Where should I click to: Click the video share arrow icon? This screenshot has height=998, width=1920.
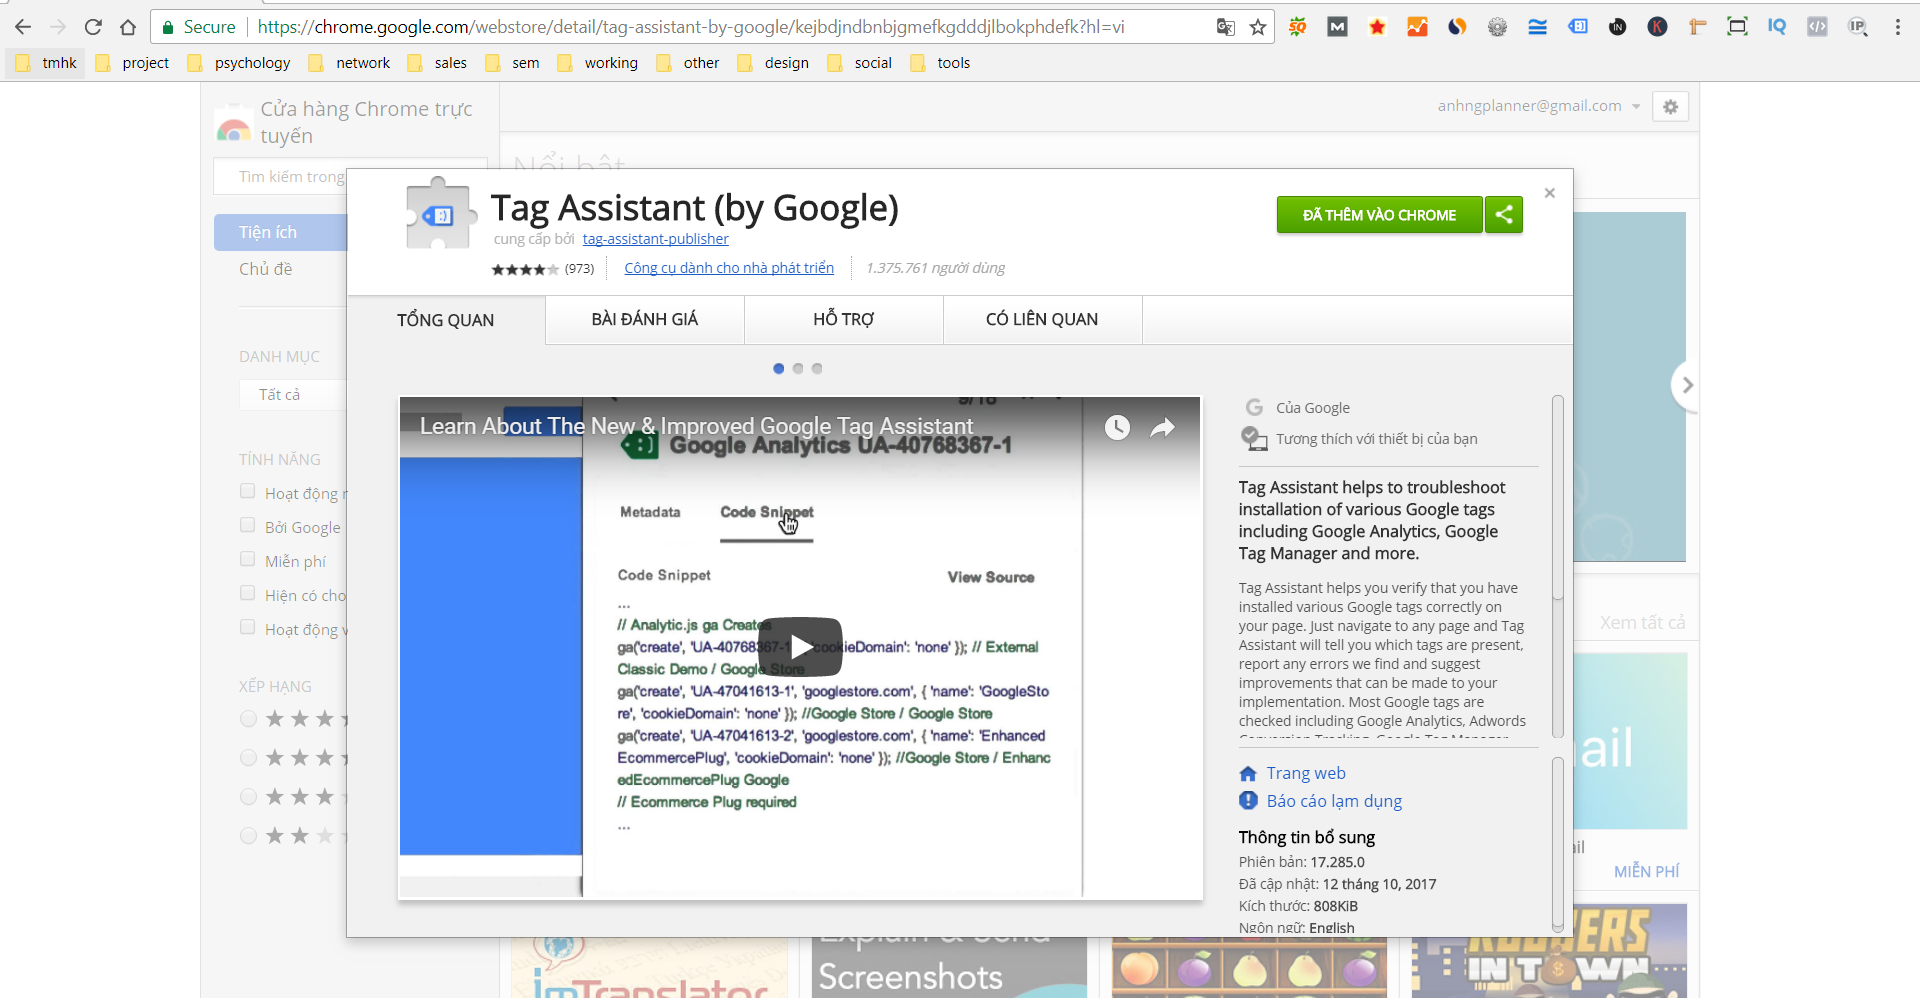click(x=1162, y=428)
